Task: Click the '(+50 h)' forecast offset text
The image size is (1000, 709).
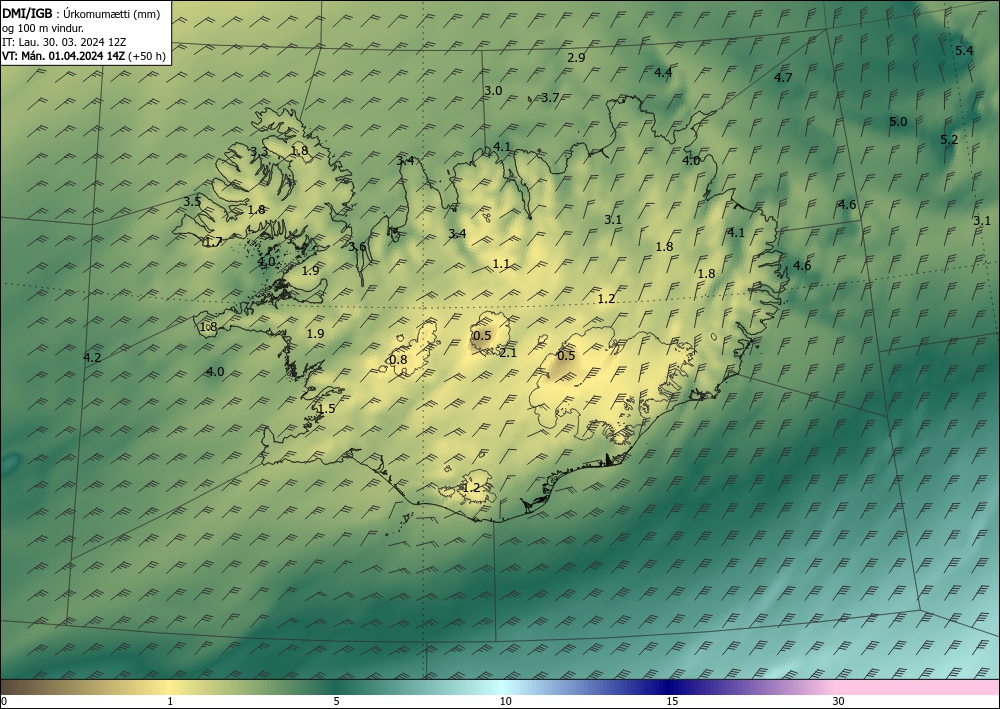Action: coord(147,56)
